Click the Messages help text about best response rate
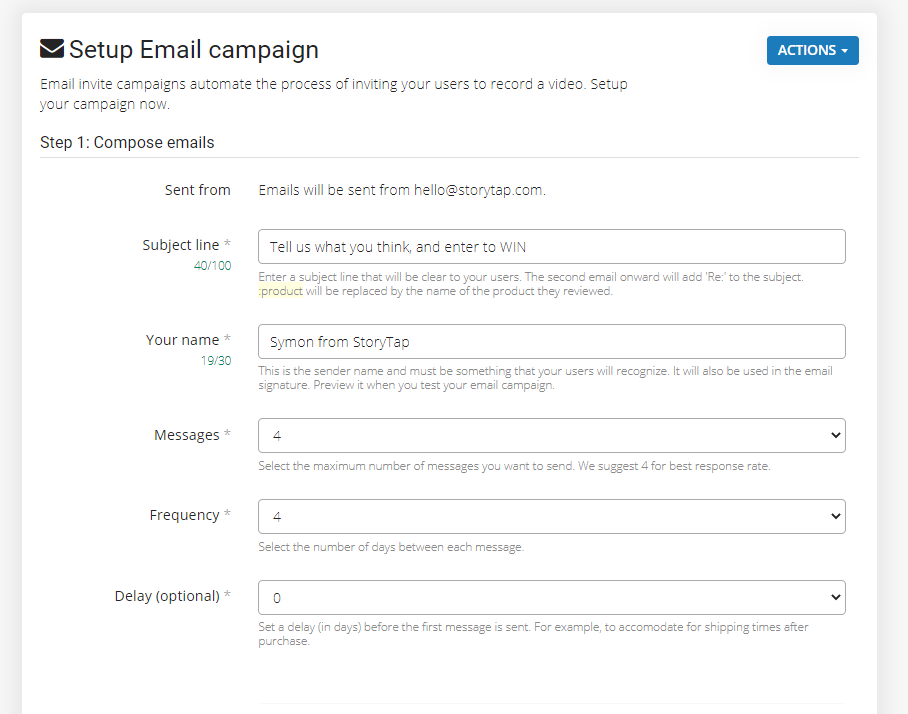This screenshot has width=908, height=714. [x=514, y=466]
